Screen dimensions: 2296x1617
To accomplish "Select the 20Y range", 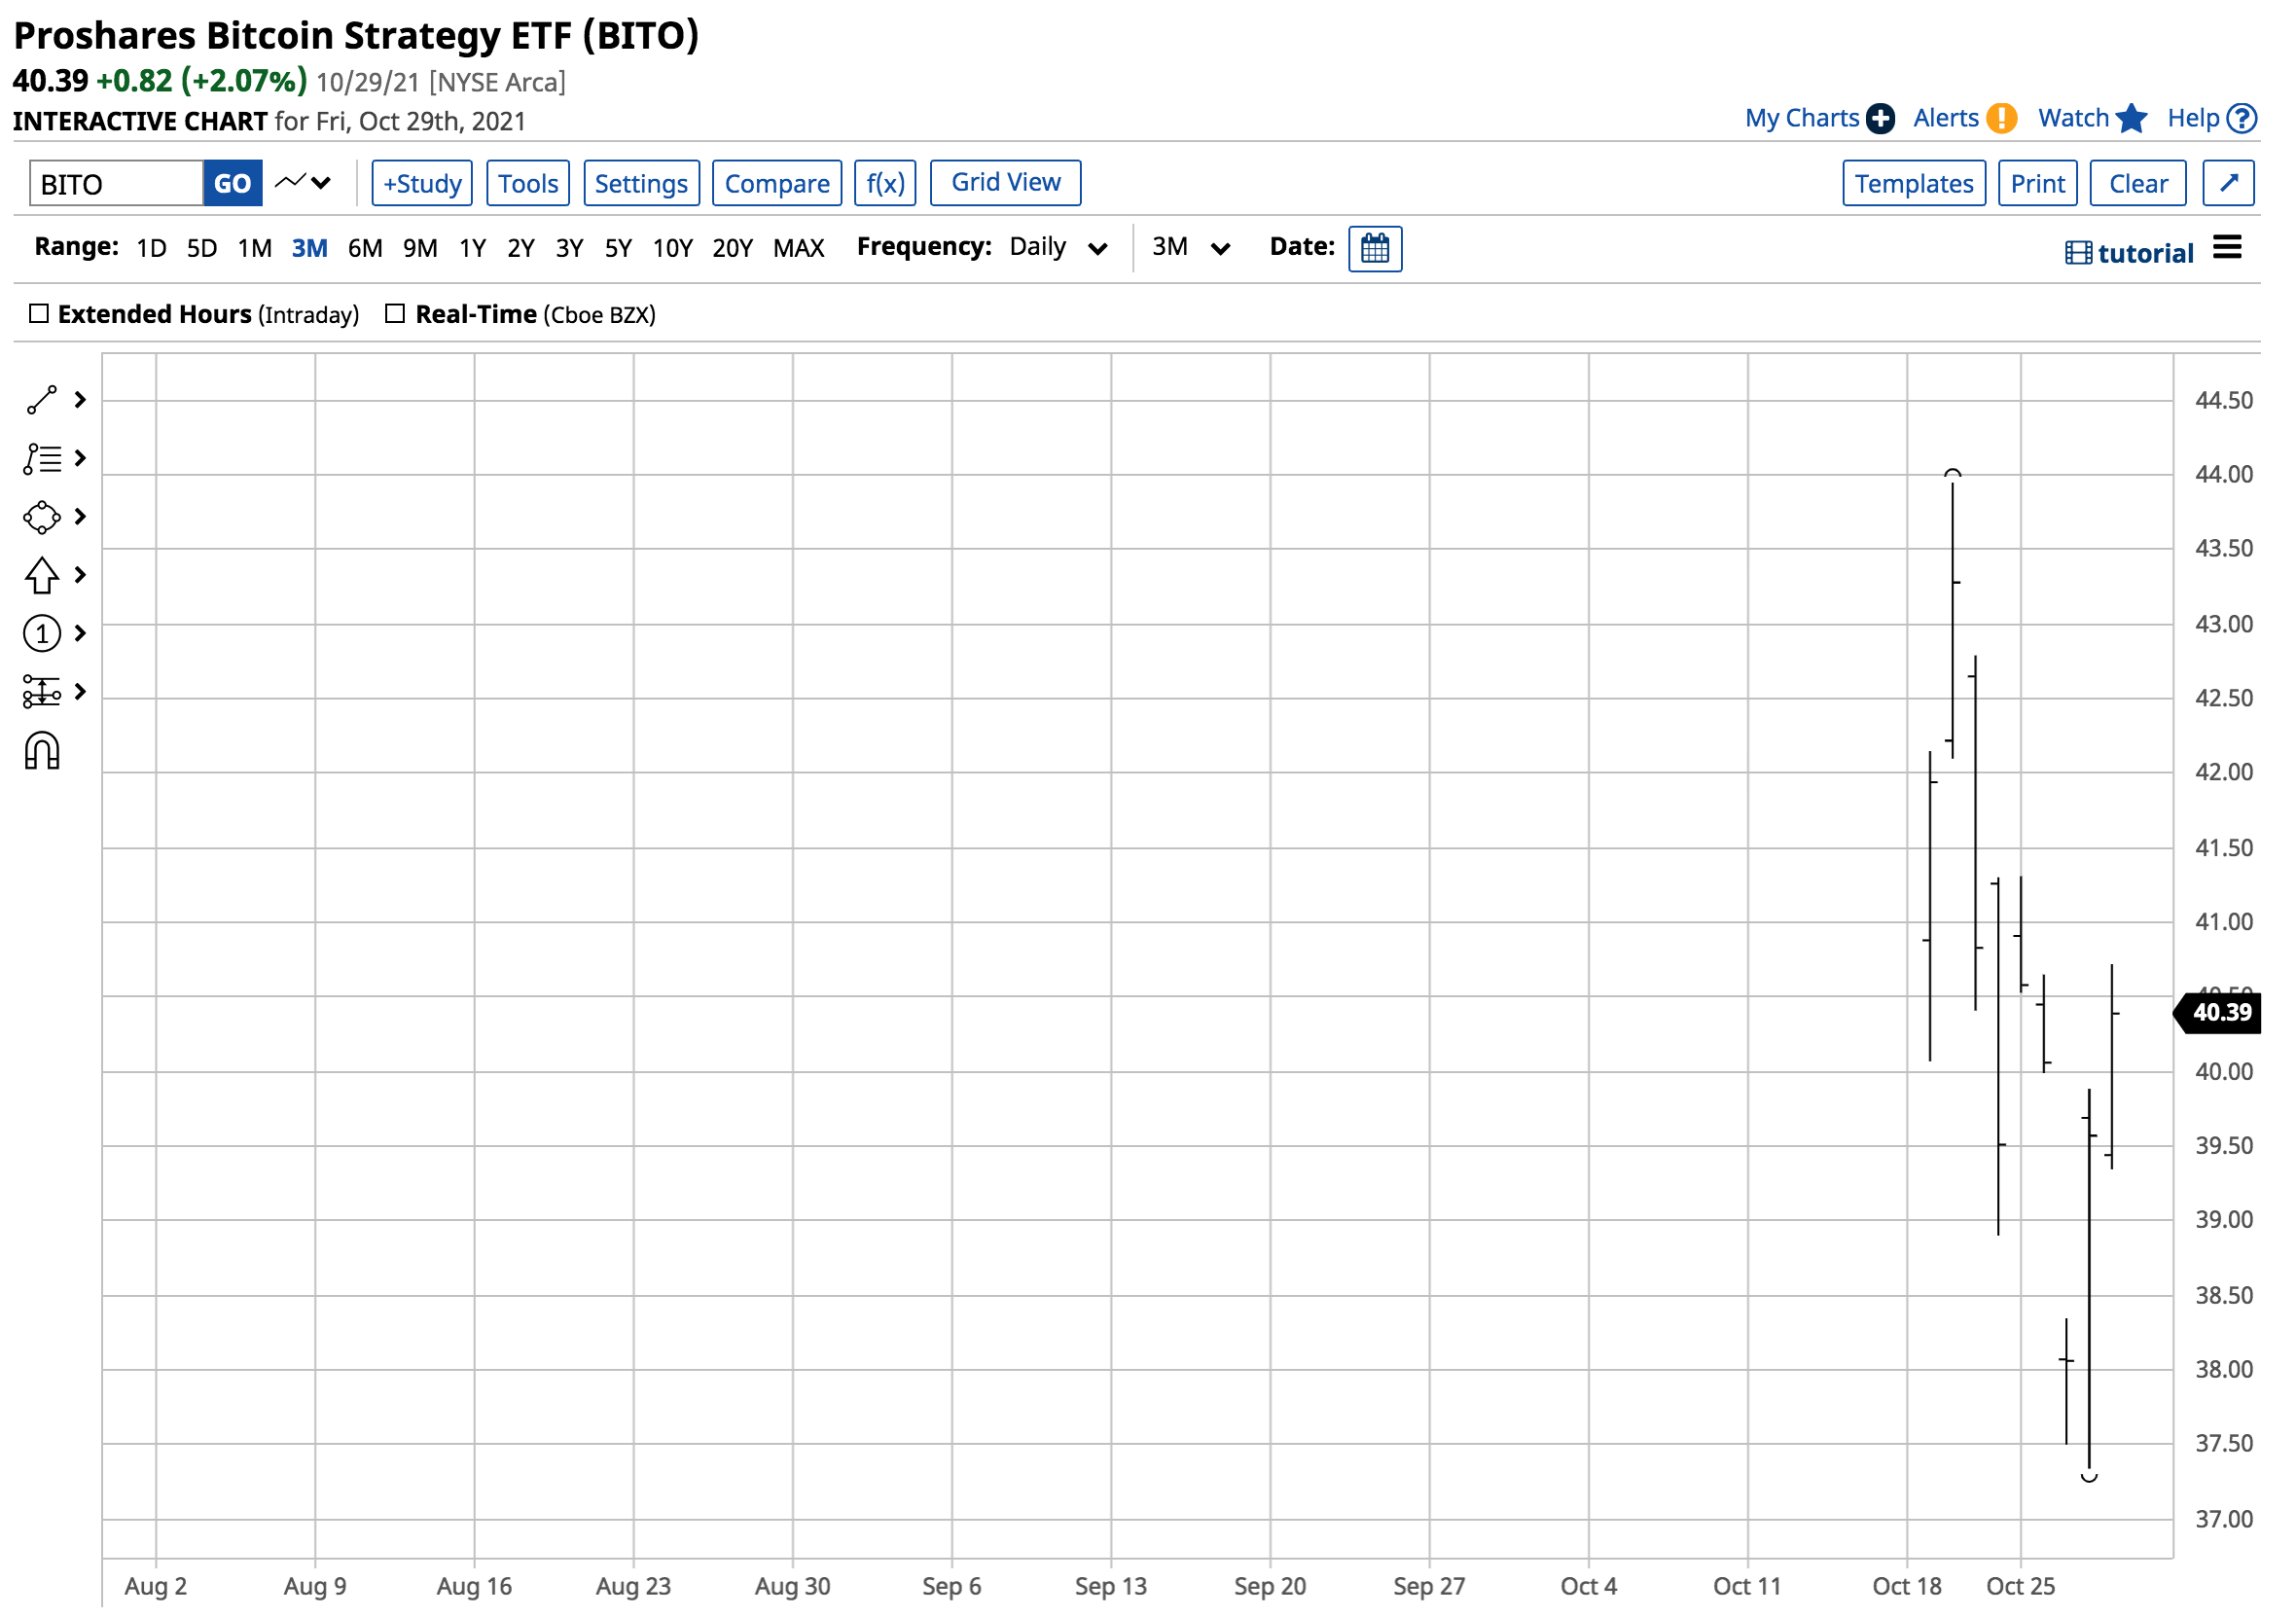I will click(x=733, y=248).
